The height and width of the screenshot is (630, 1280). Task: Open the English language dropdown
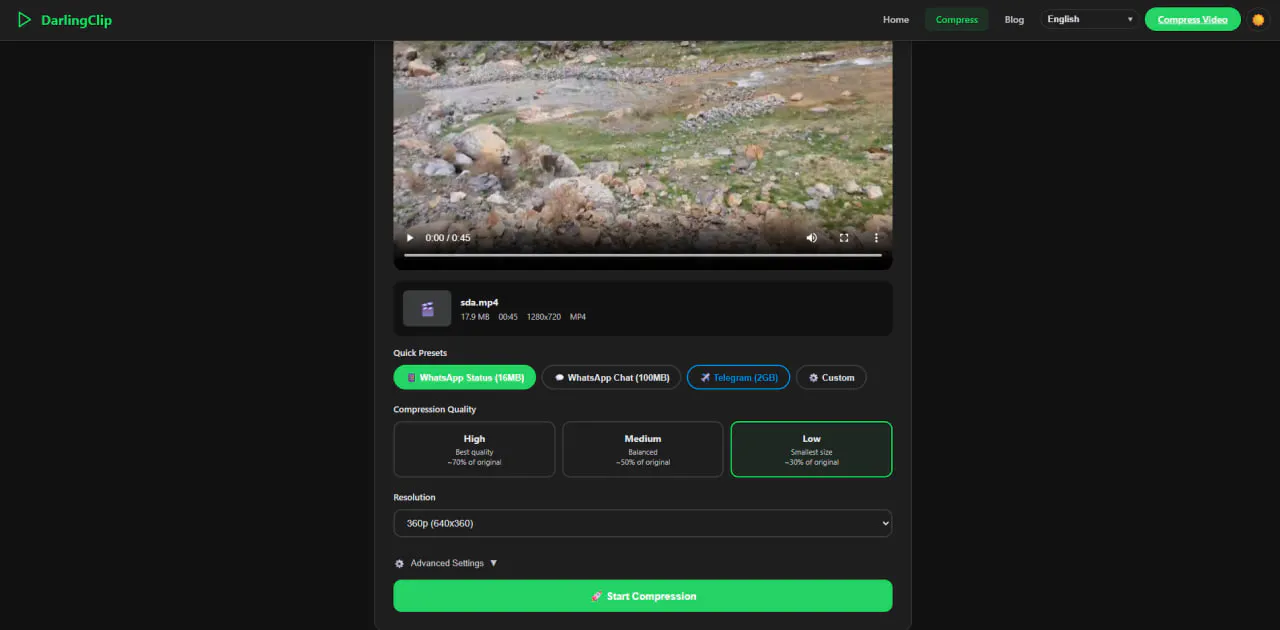[1089, 19]
